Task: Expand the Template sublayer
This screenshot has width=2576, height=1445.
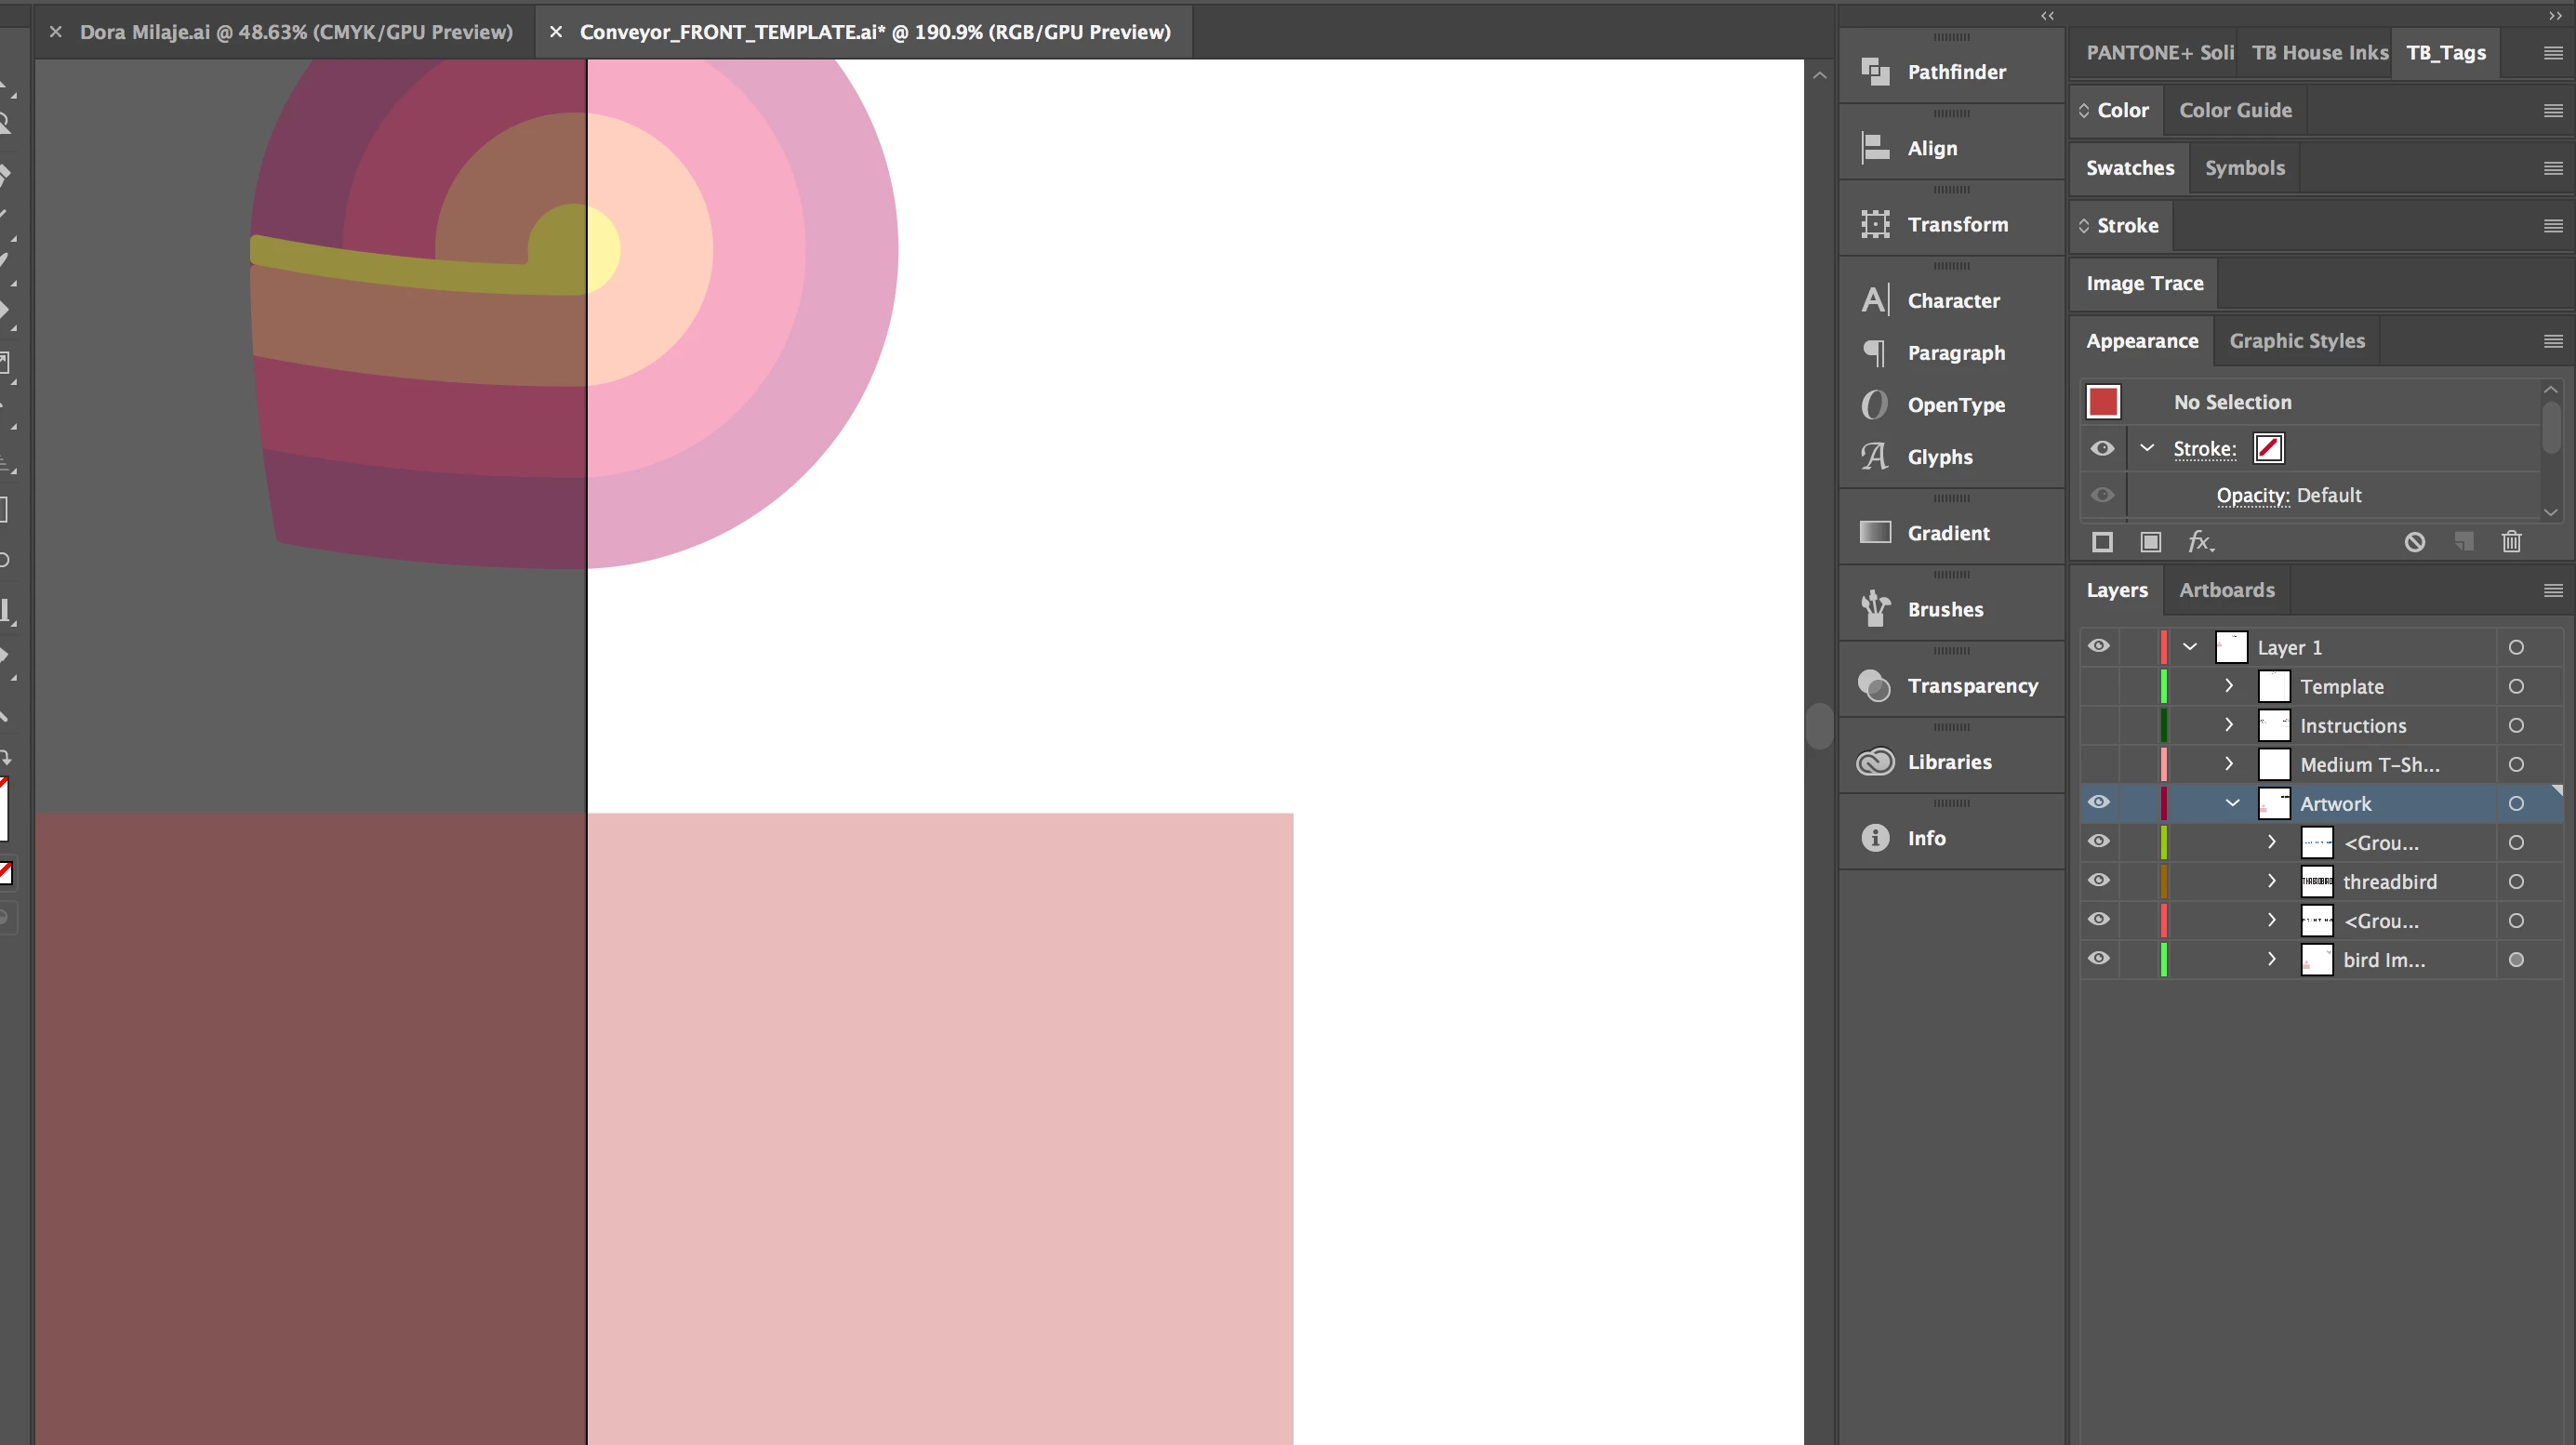Action: 2229,686
